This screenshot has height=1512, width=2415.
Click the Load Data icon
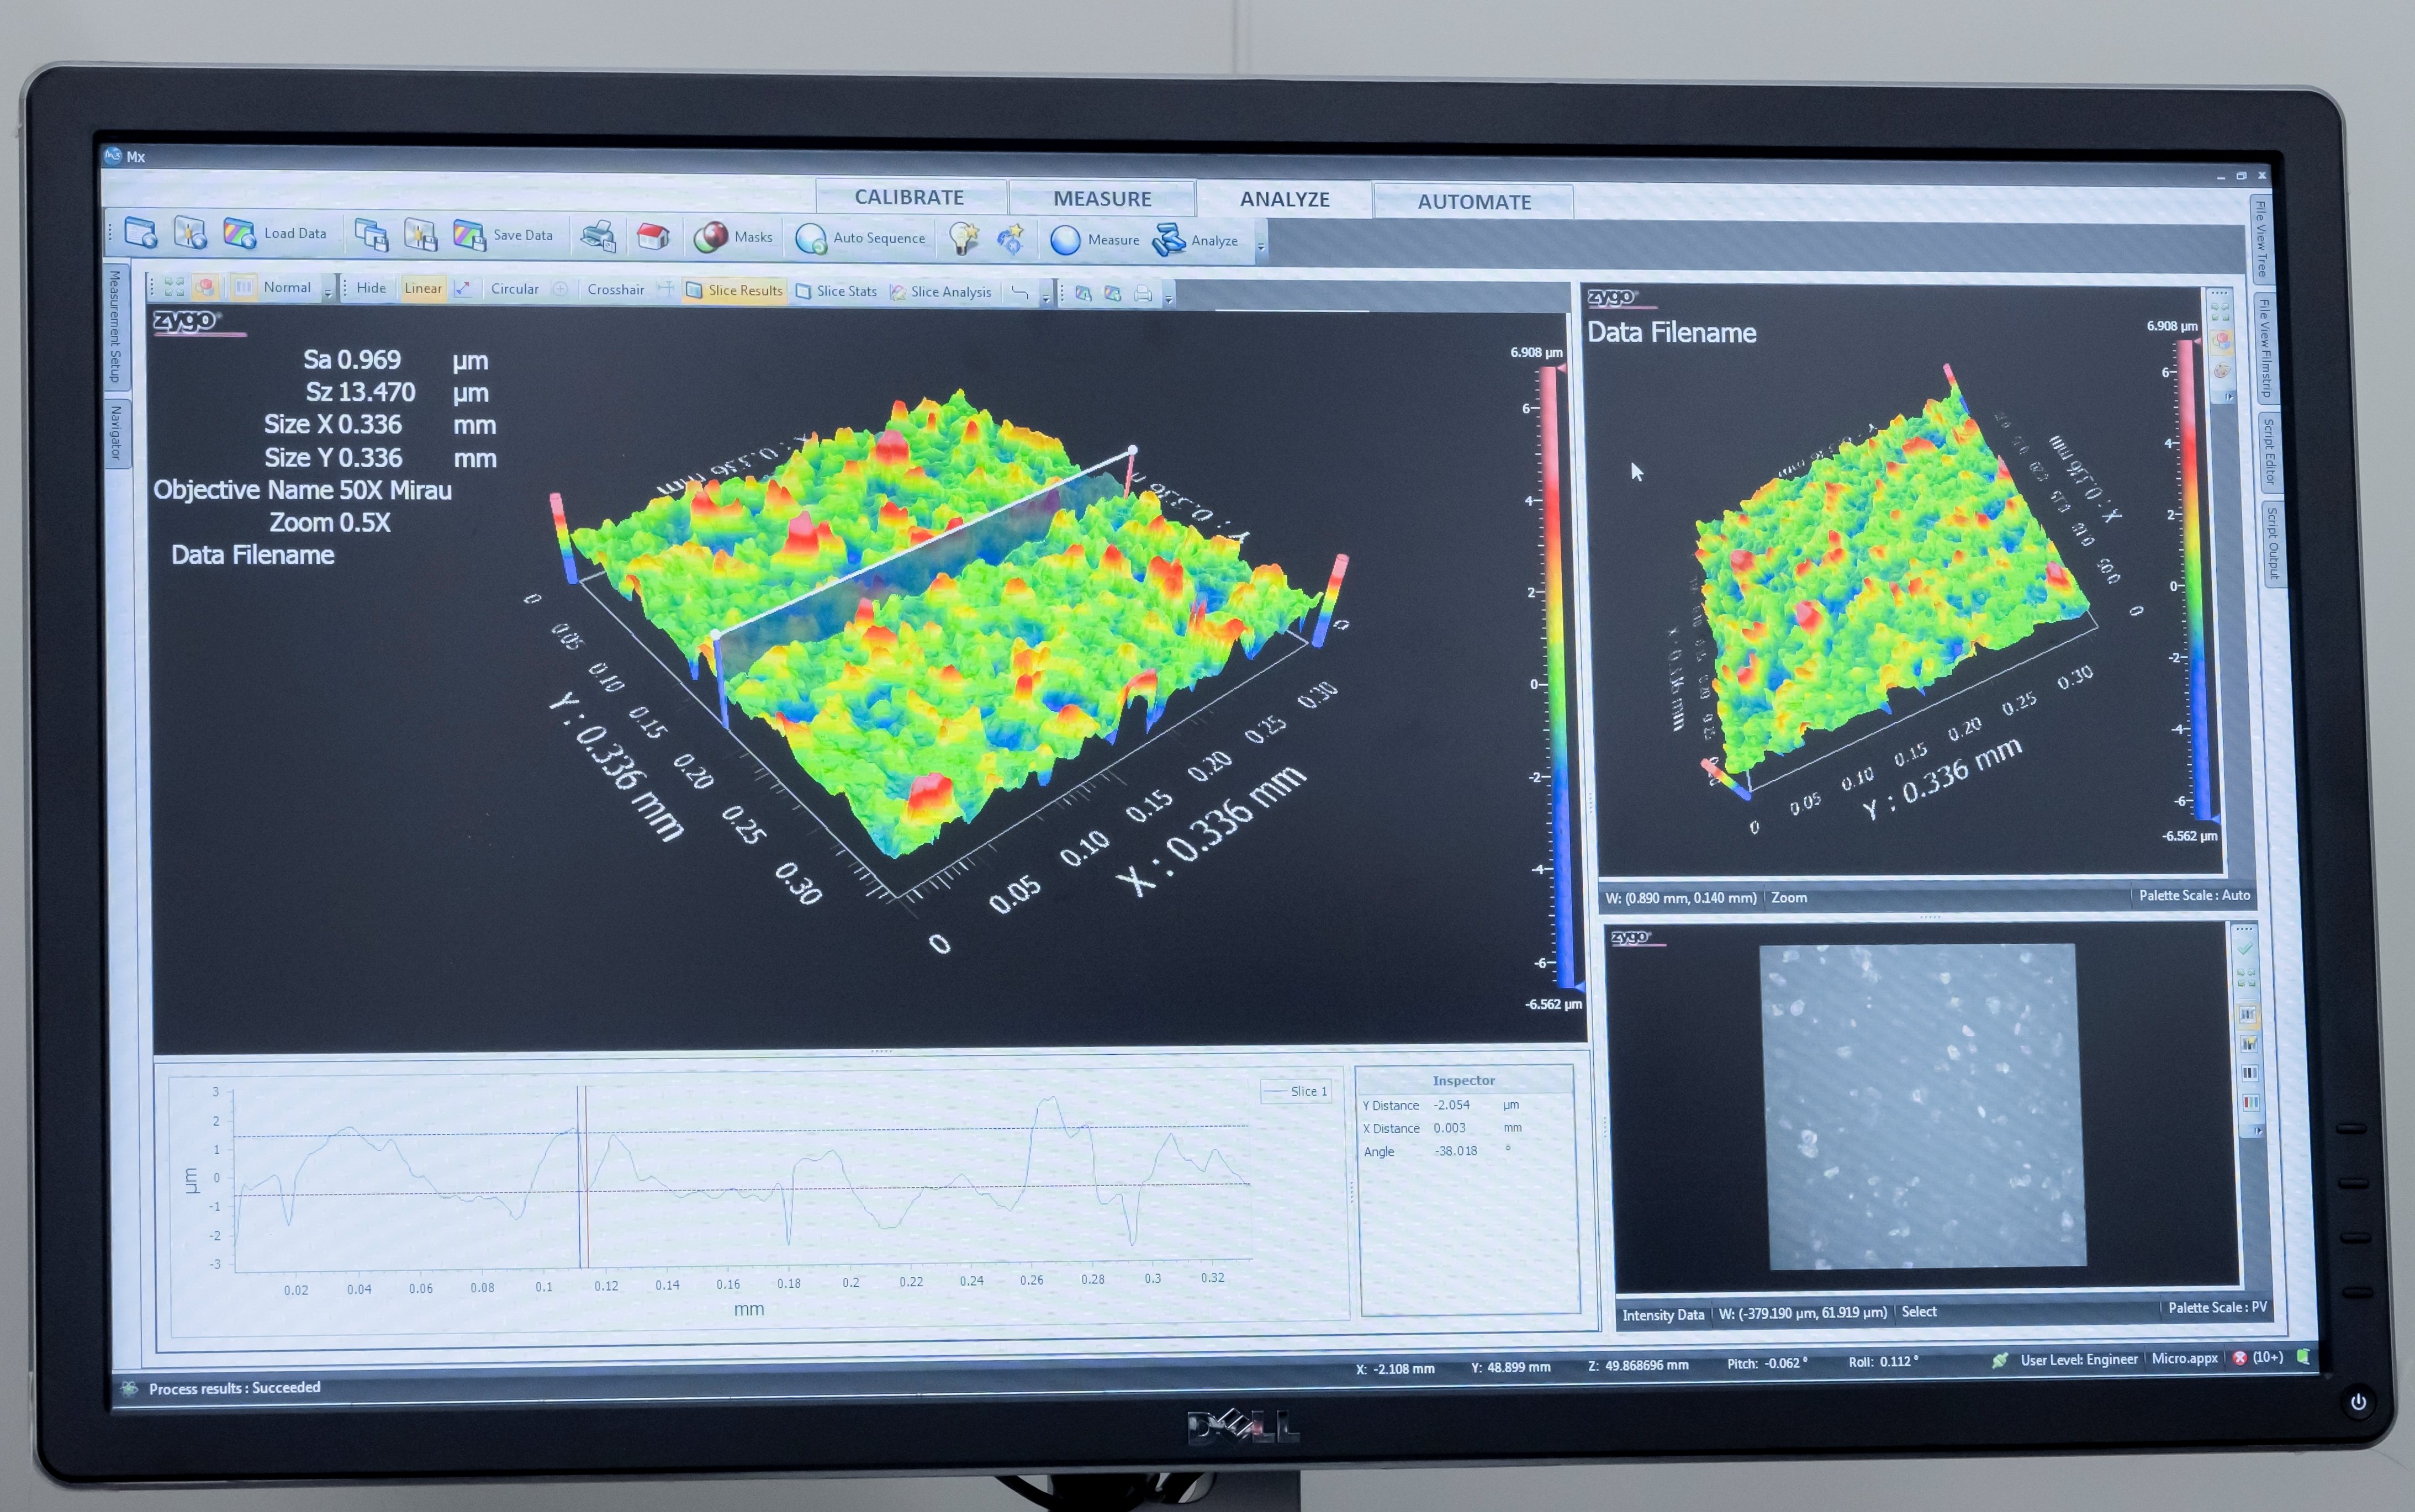tap(240, 233)
